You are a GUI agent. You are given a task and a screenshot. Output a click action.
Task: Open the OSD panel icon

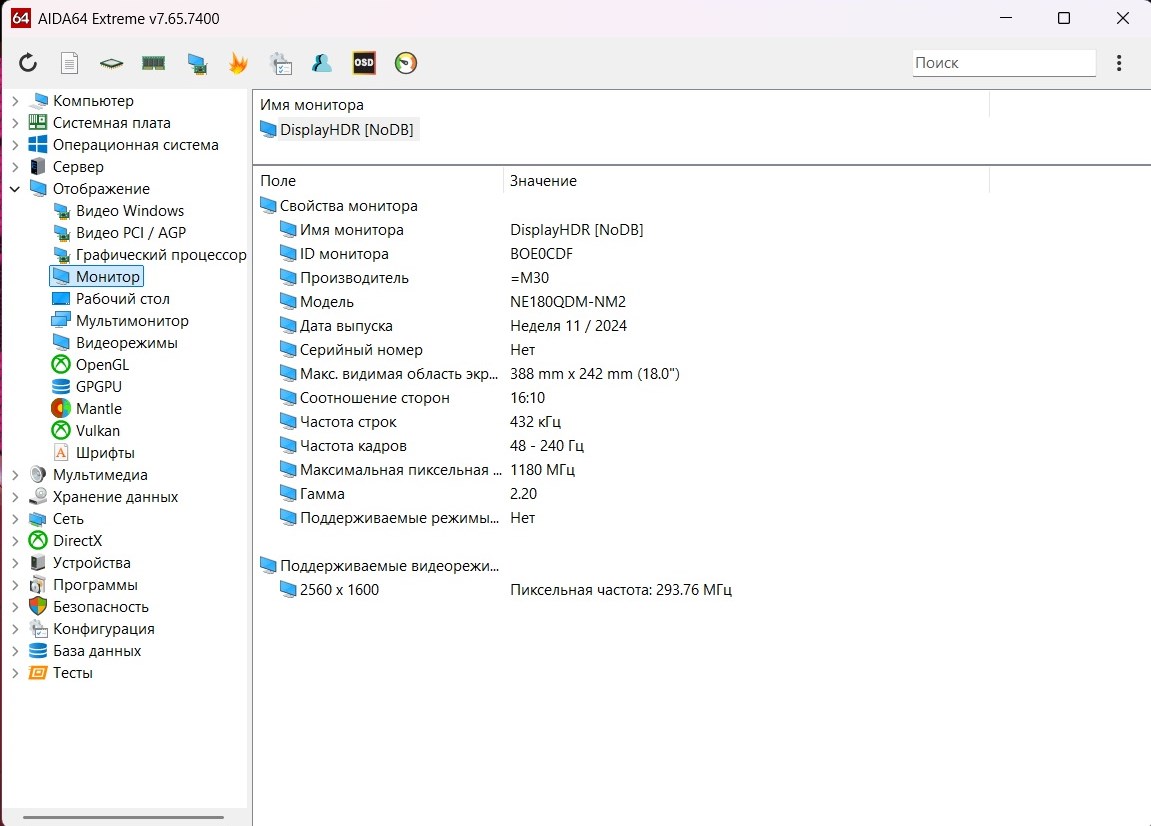pyautogui.click(x=364, y=63)
